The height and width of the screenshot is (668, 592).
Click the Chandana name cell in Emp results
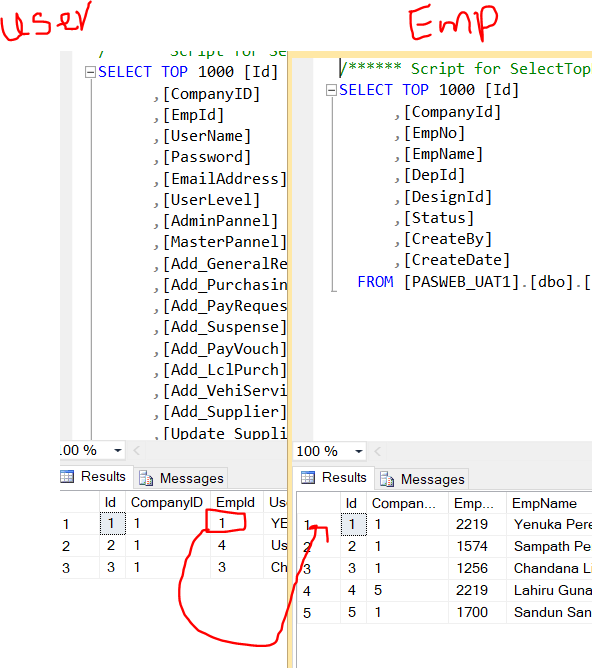(x=549, y=569)
